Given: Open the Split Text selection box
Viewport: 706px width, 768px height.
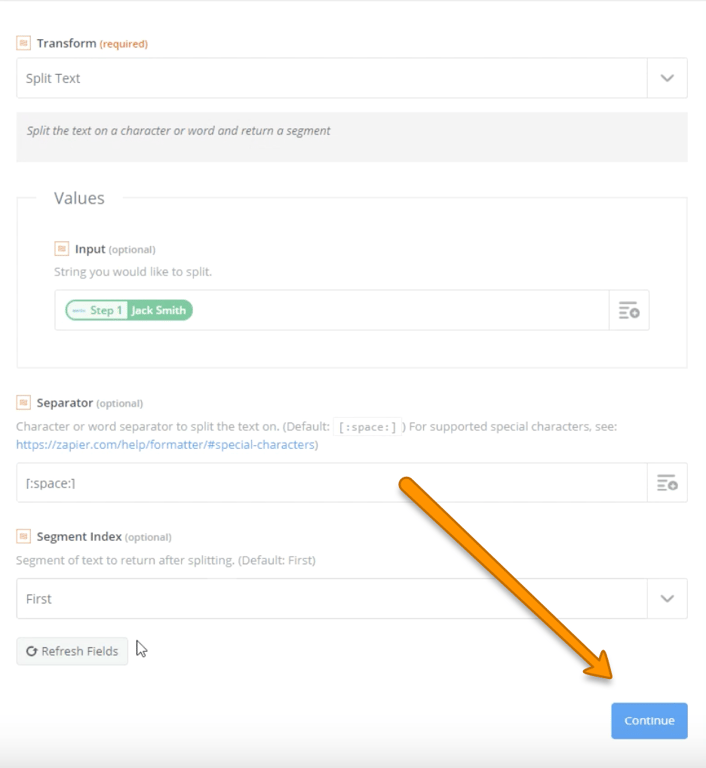Looking at the screenshot, I should pos(330,78).
